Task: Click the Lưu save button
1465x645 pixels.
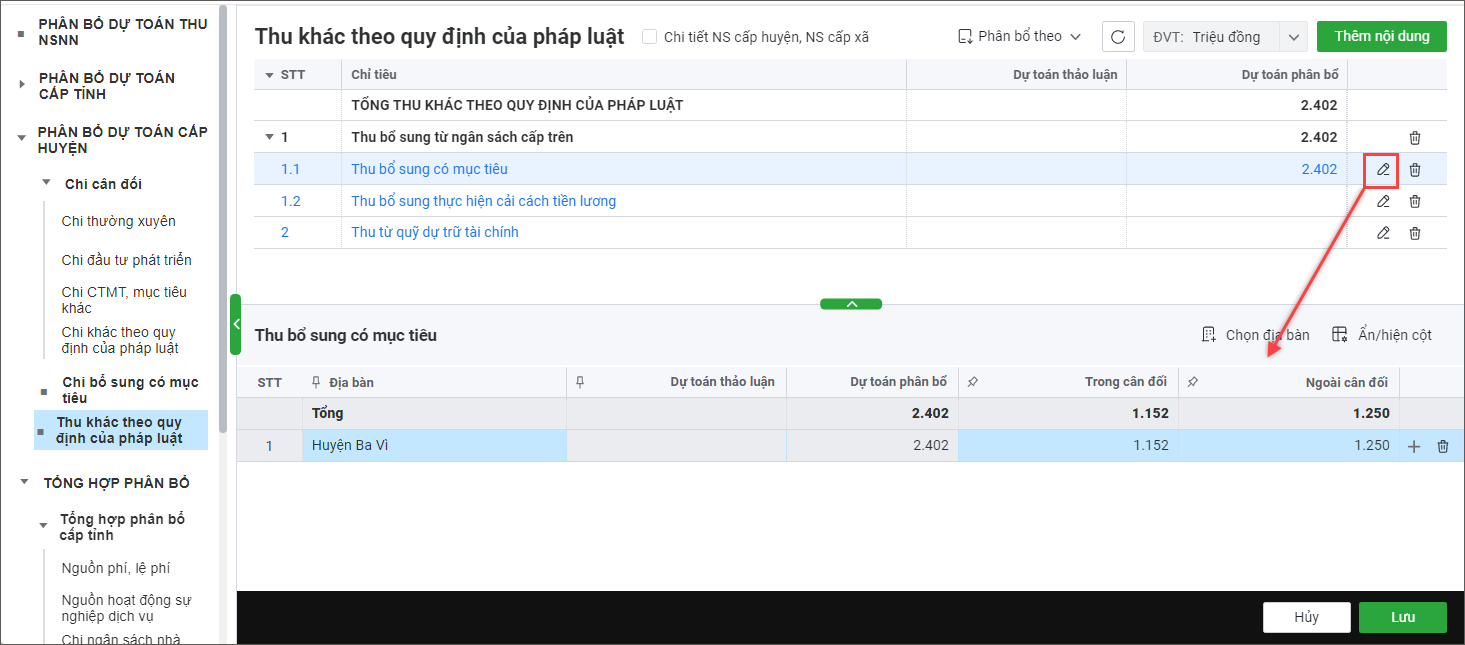Action: [x=1402, y=617]
